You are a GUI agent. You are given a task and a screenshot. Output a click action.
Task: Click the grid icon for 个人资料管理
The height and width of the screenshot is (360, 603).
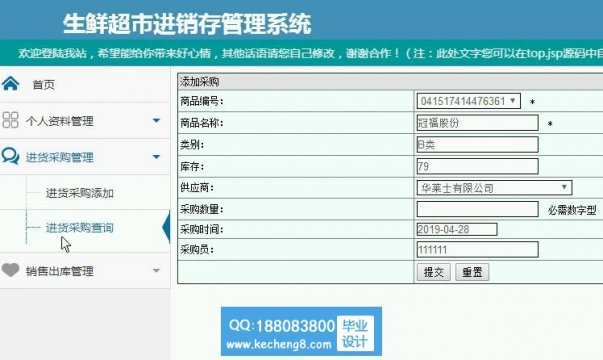point(10,120)
